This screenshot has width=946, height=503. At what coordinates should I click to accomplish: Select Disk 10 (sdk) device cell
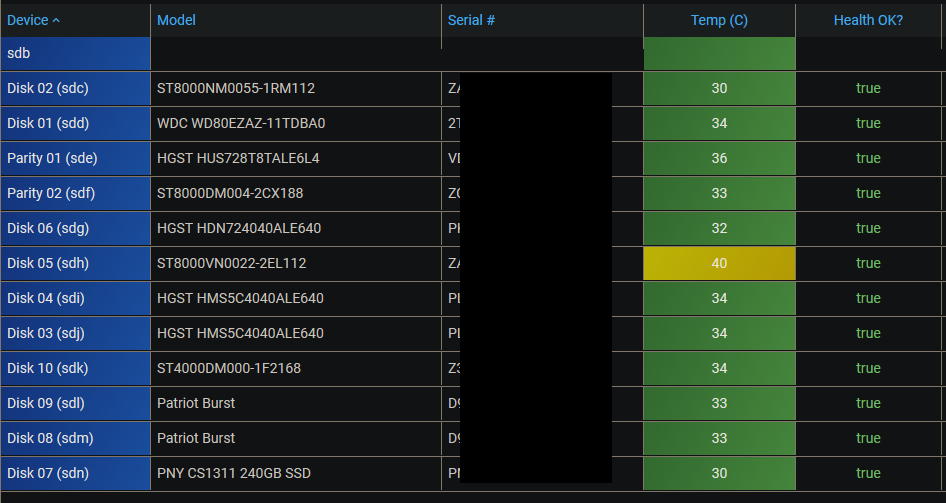(x=75, y=368)
